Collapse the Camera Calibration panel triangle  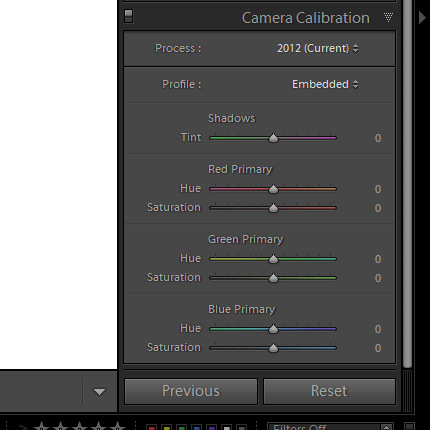coord(388,17)
